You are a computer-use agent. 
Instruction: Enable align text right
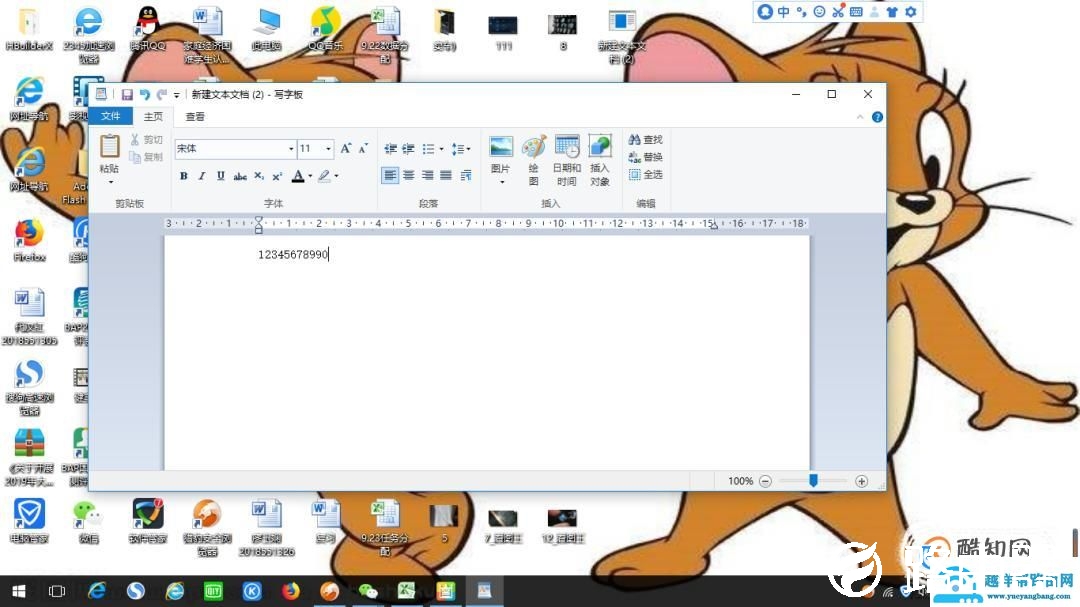click(427, 175)
